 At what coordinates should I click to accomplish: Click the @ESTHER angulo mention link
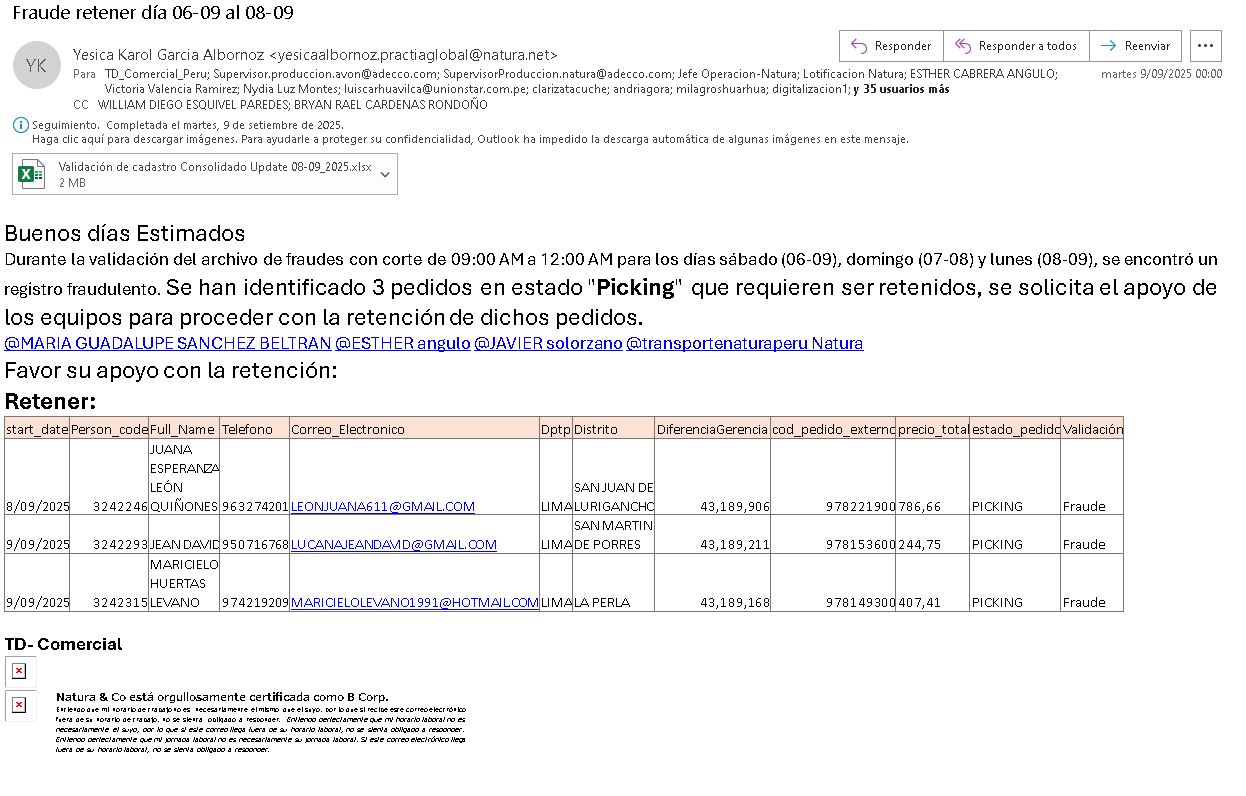tap(402, 343)
